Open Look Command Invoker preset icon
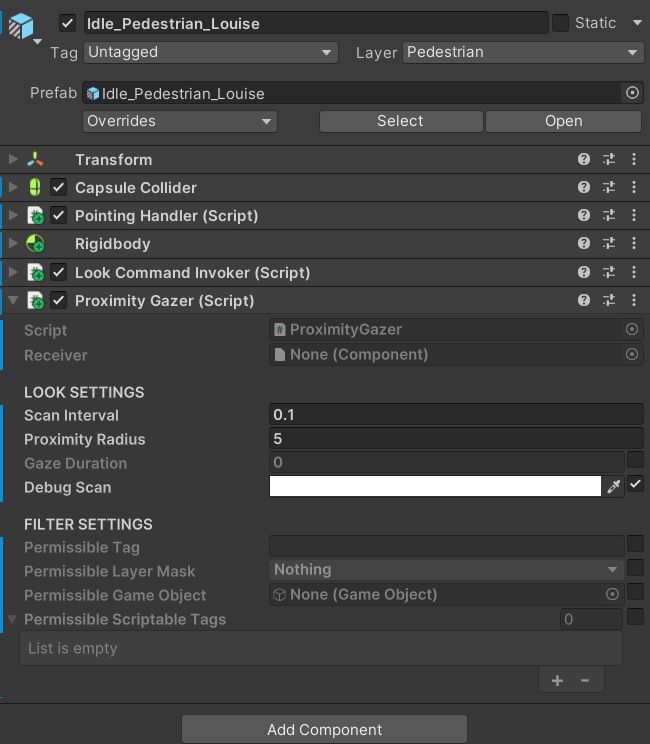650x744 pixels. (x=609, y=272)
